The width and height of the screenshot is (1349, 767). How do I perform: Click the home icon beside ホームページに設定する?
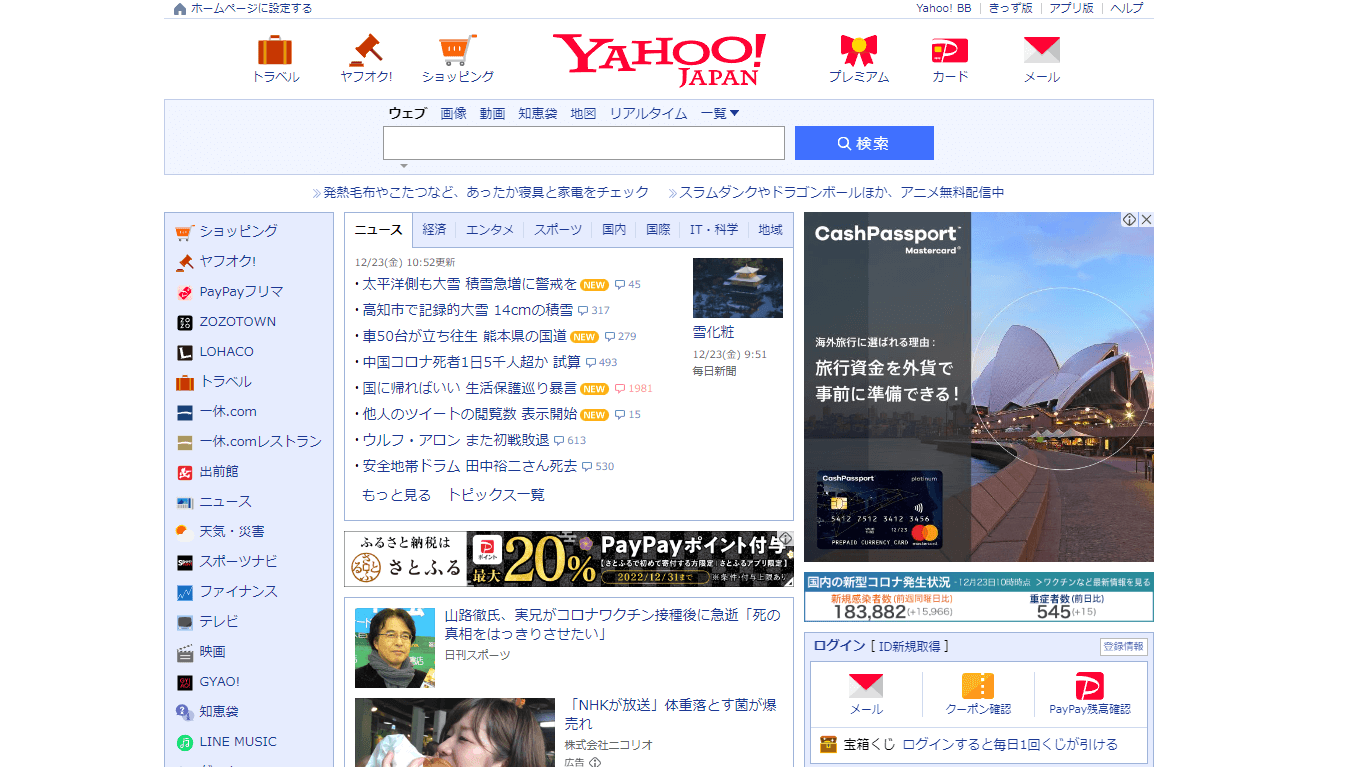pyautogui.click(x=180, y=9)
